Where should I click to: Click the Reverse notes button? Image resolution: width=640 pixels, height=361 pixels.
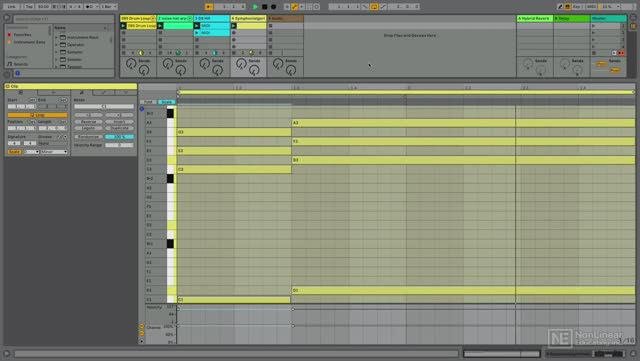tap(89, 122)
